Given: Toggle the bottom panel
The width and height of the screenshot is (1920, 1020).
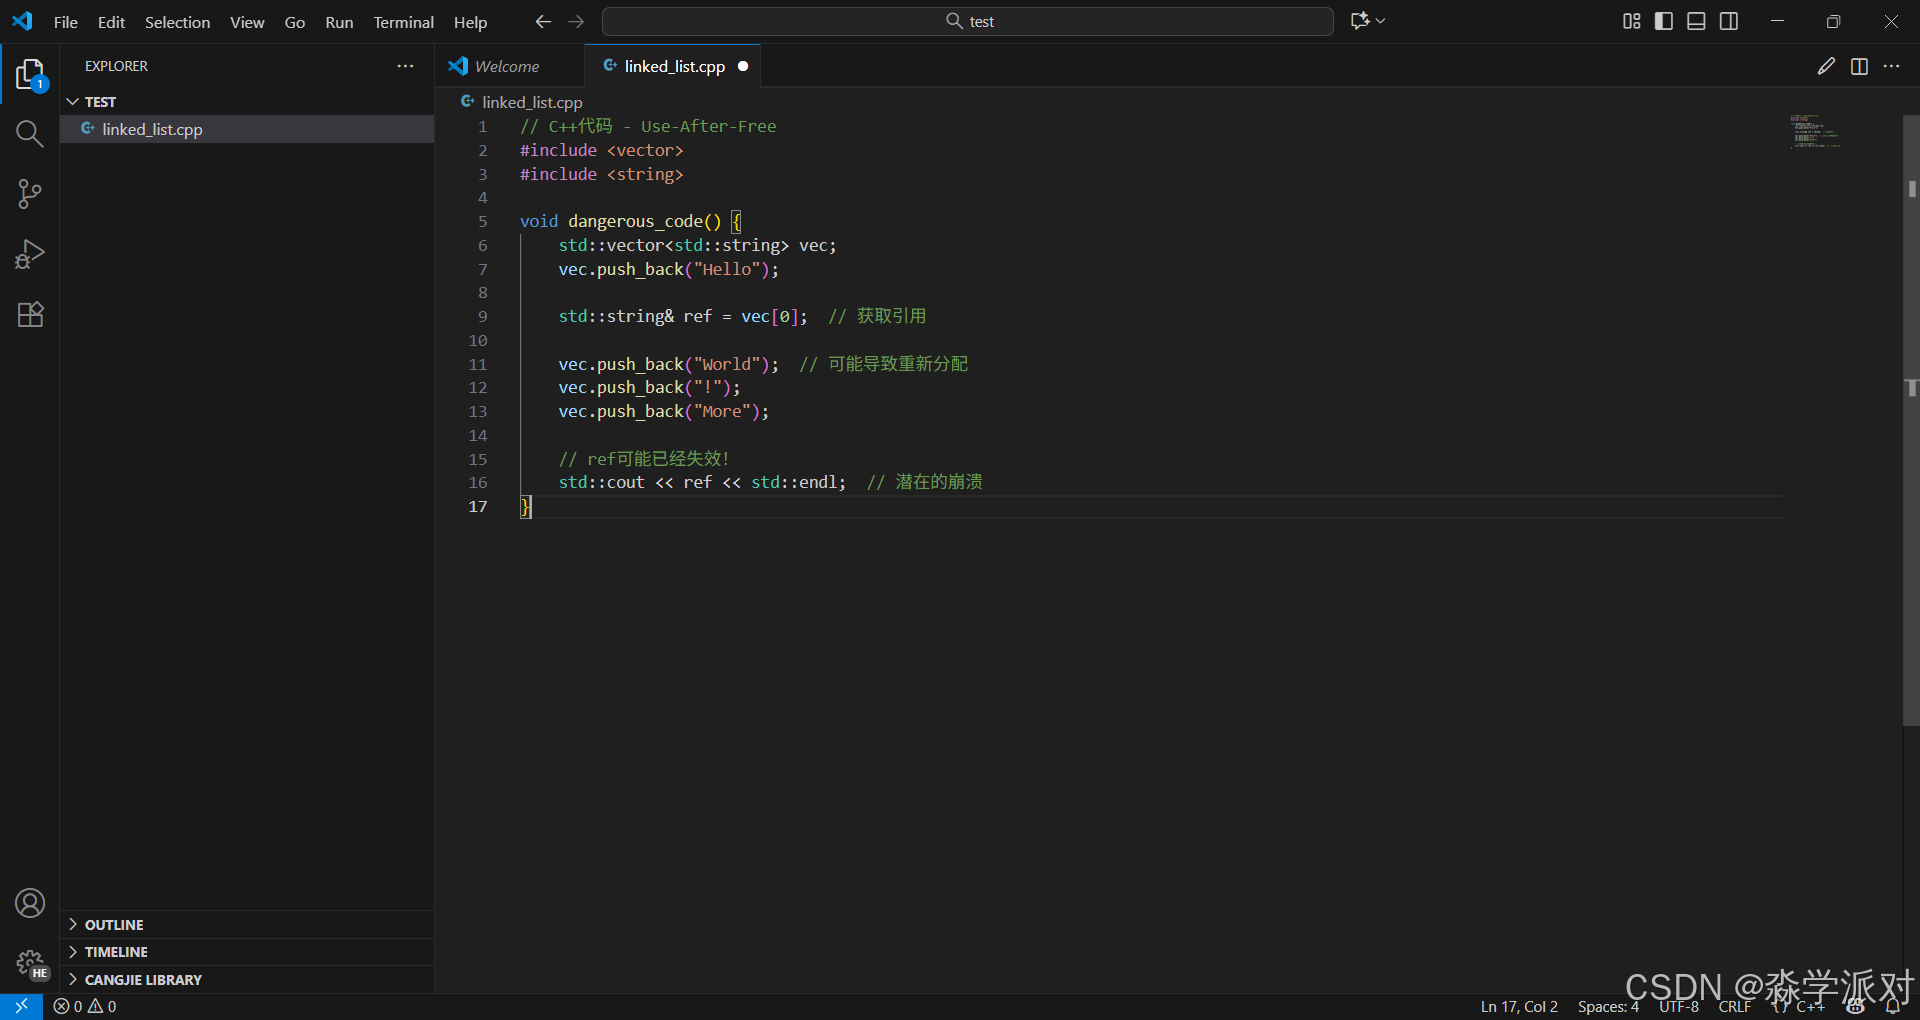Looking at the screenshot, I should coord(1696,21).
